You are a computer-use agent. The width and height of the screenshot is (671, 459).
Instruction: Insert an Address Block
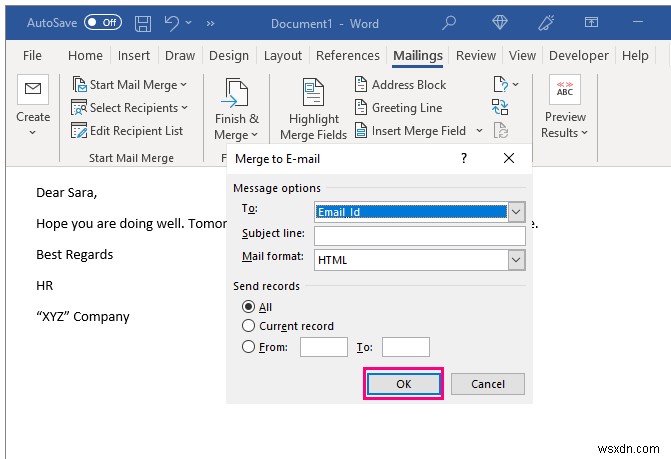401,85
